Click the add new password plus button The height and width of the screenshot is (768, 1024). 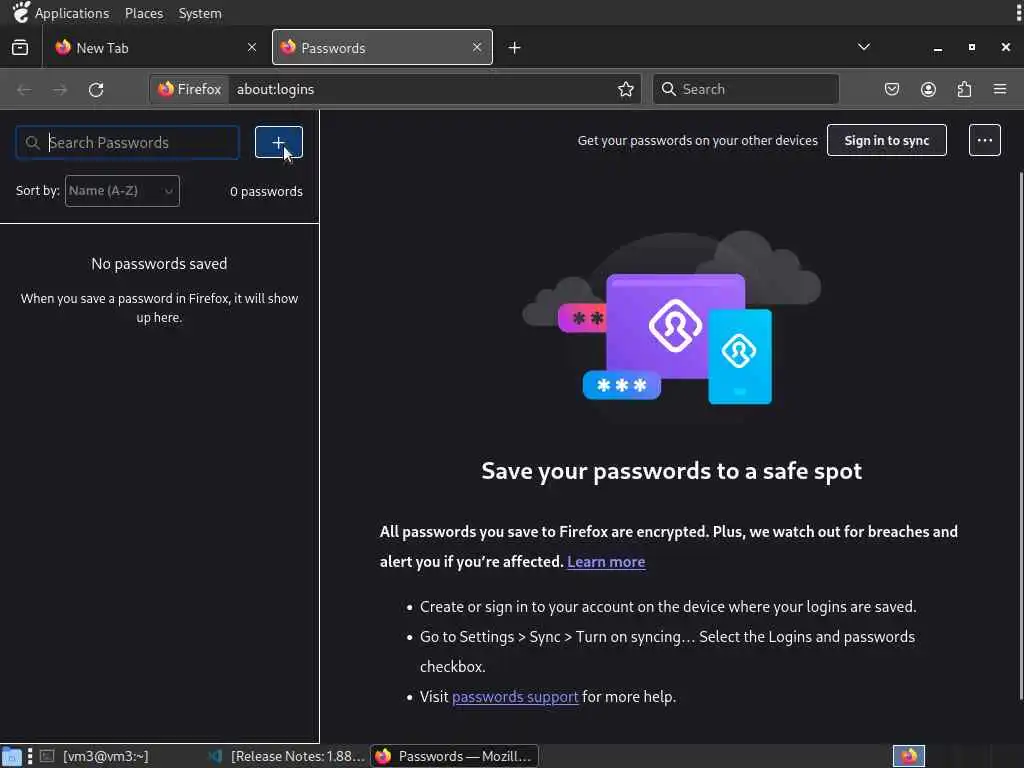click(278, 142)
